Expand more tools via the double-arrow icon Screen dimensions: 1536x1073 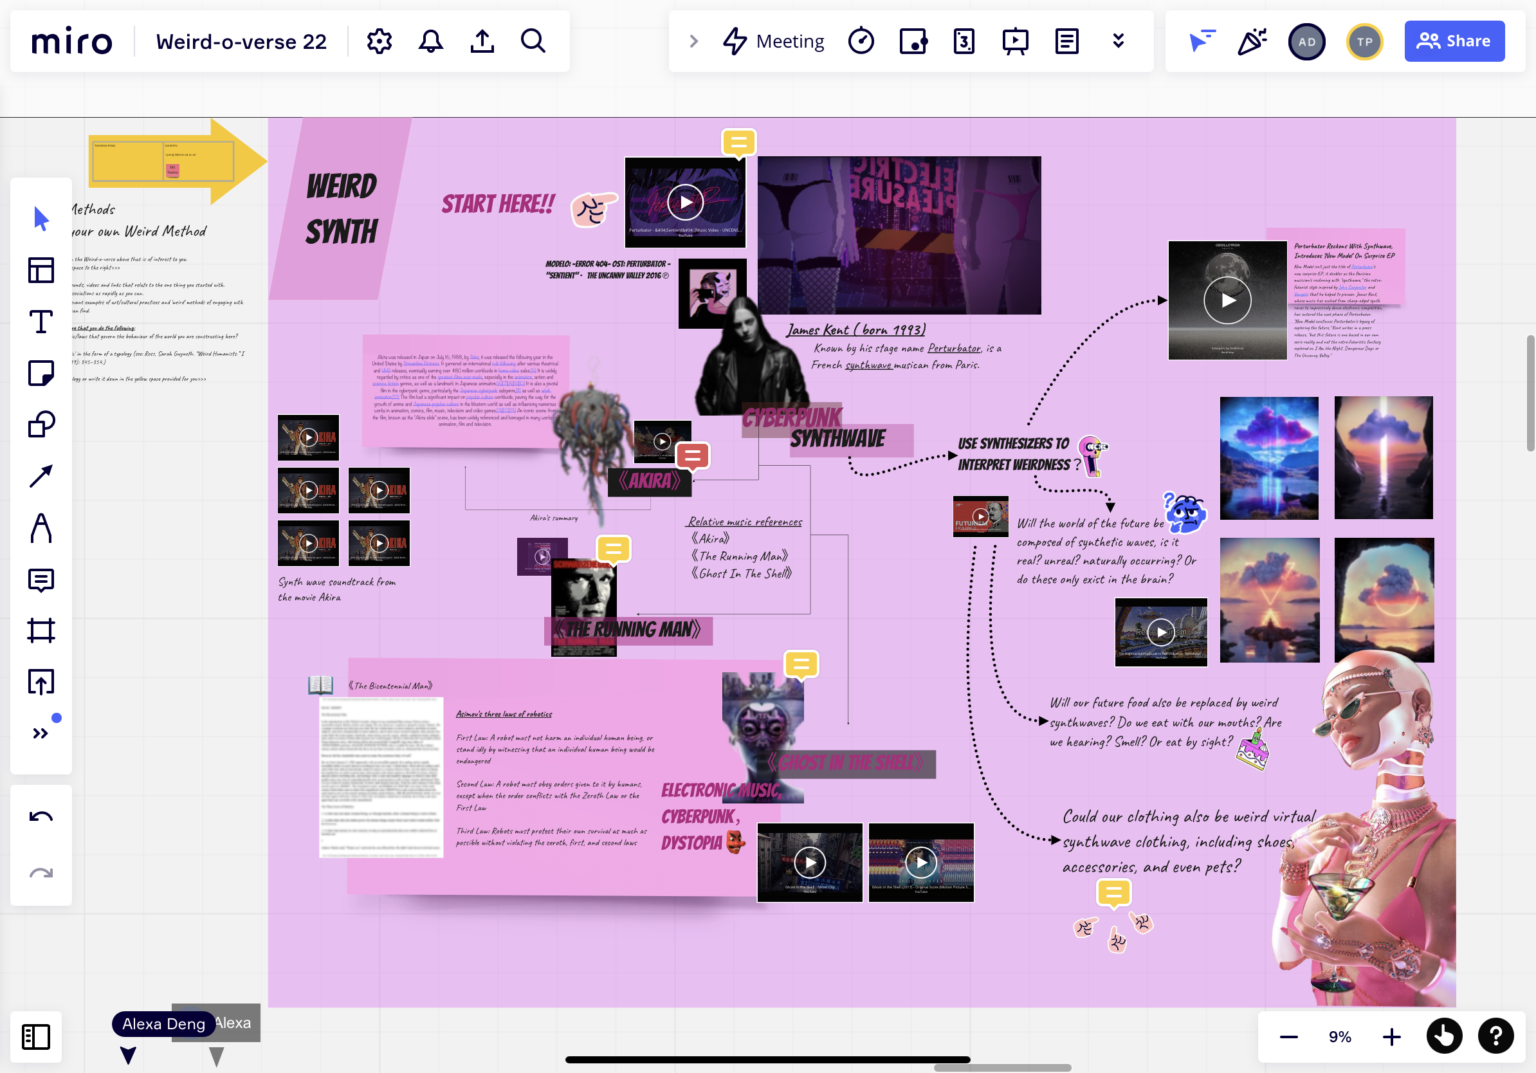pyautogui.click(x=41, y=732)
